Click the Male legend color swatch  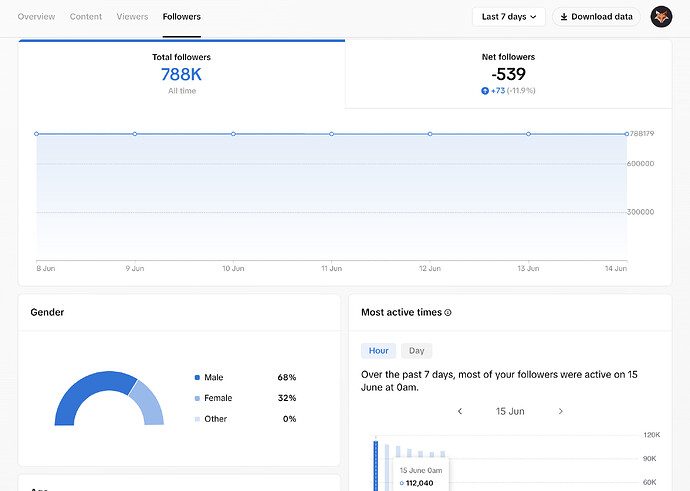click(x=197, y=377)
